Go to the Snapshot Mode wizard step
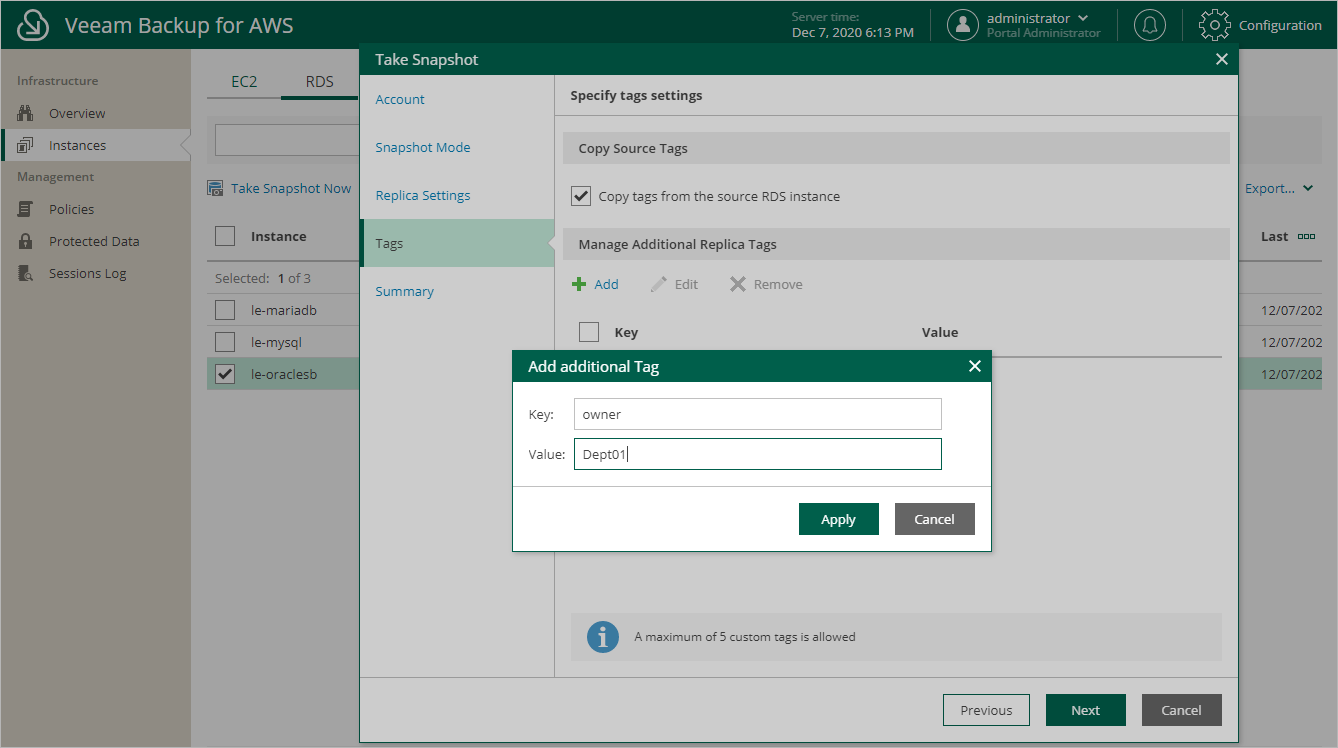The height and width of the screenshot is (748, 1338). pos(422,147)
